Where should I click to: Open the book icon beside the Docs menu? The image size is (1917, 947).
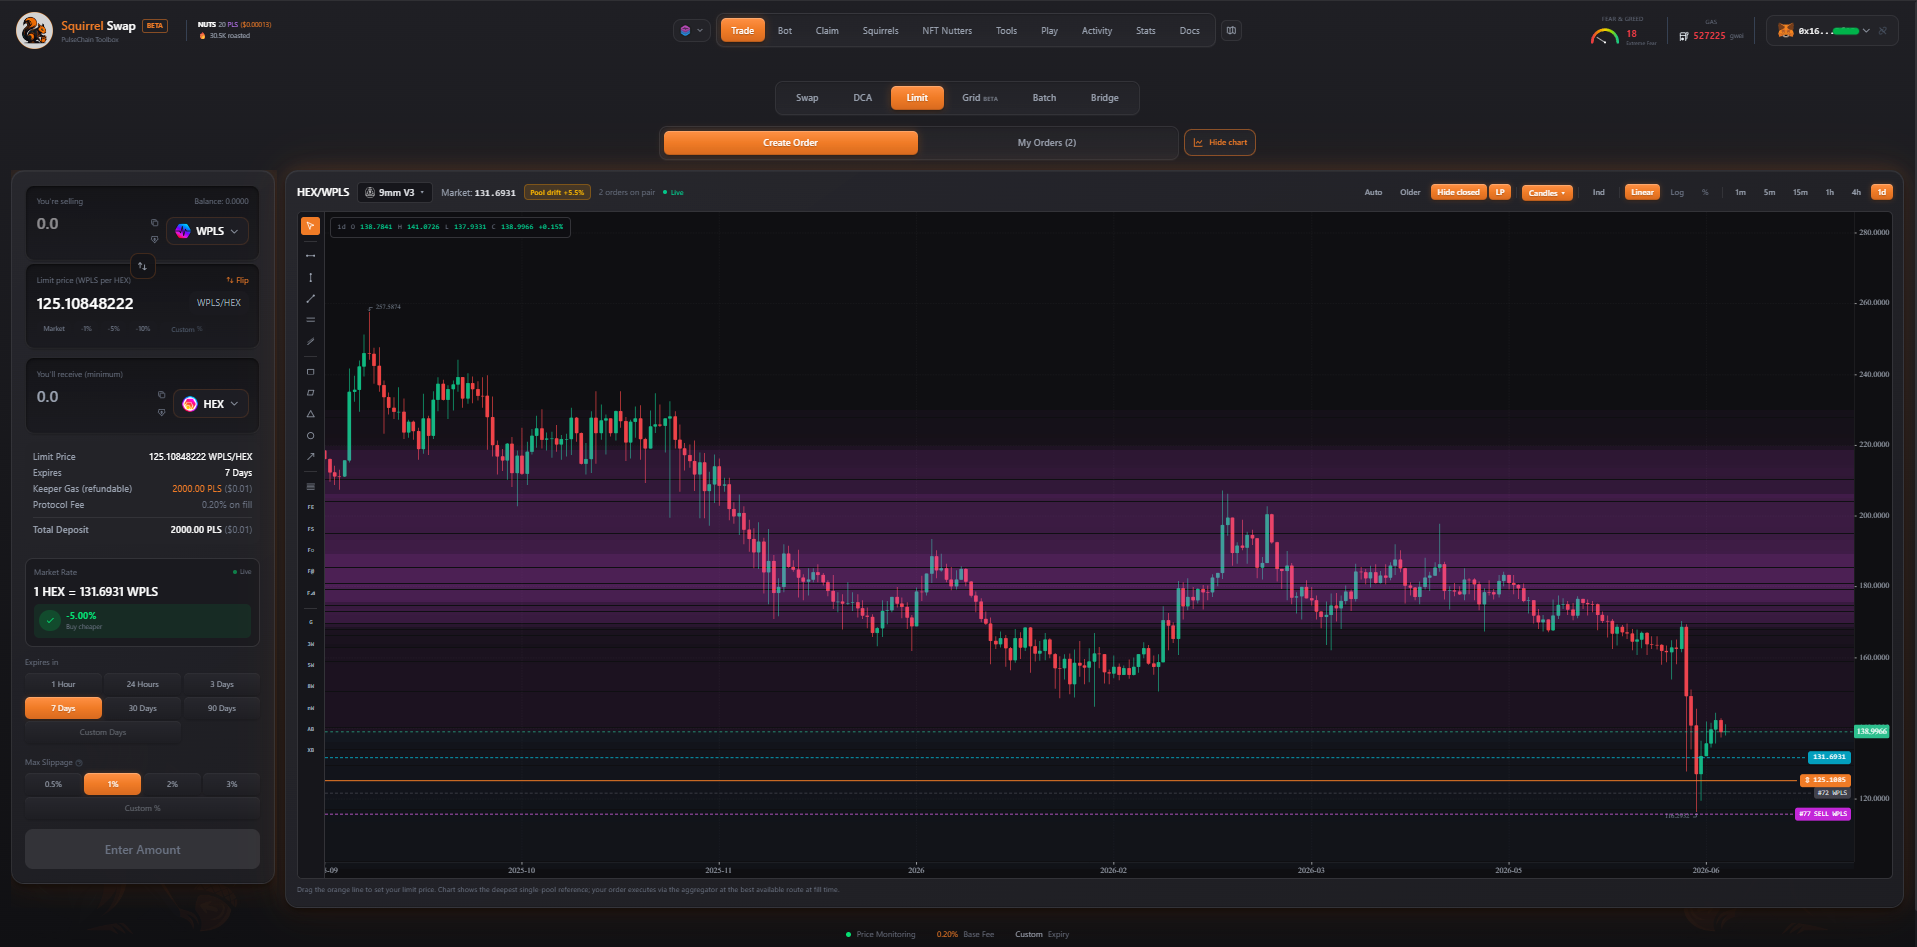[1231, 31]
